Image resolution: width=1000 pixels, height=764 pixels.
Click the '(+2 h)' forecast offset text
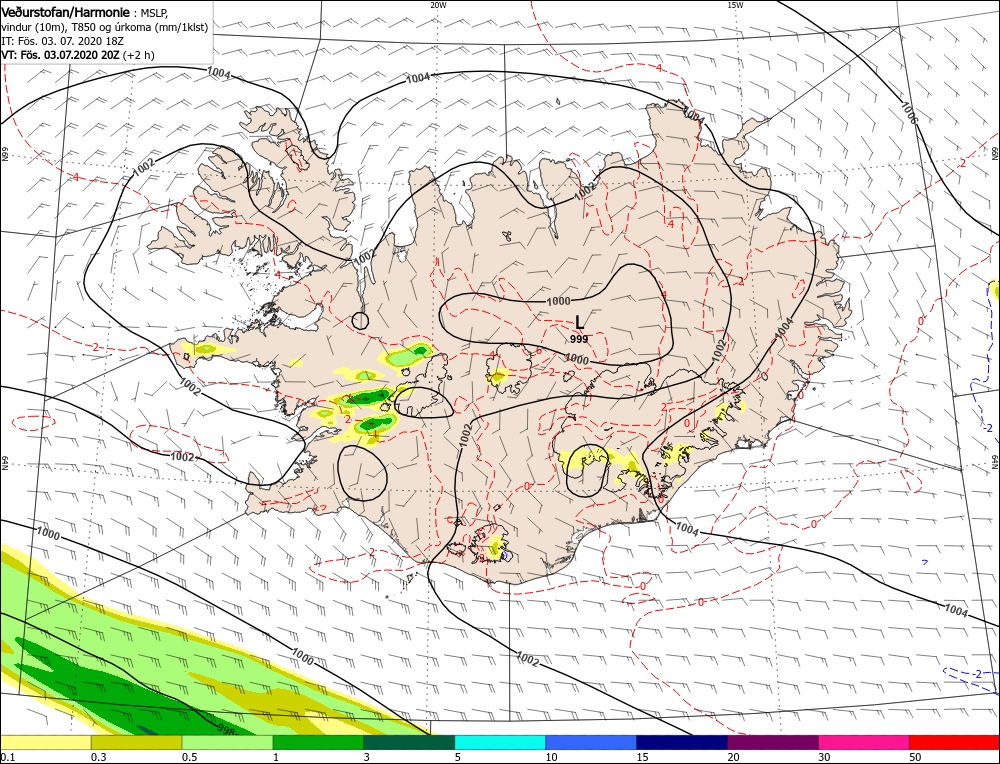click(138, 55)
